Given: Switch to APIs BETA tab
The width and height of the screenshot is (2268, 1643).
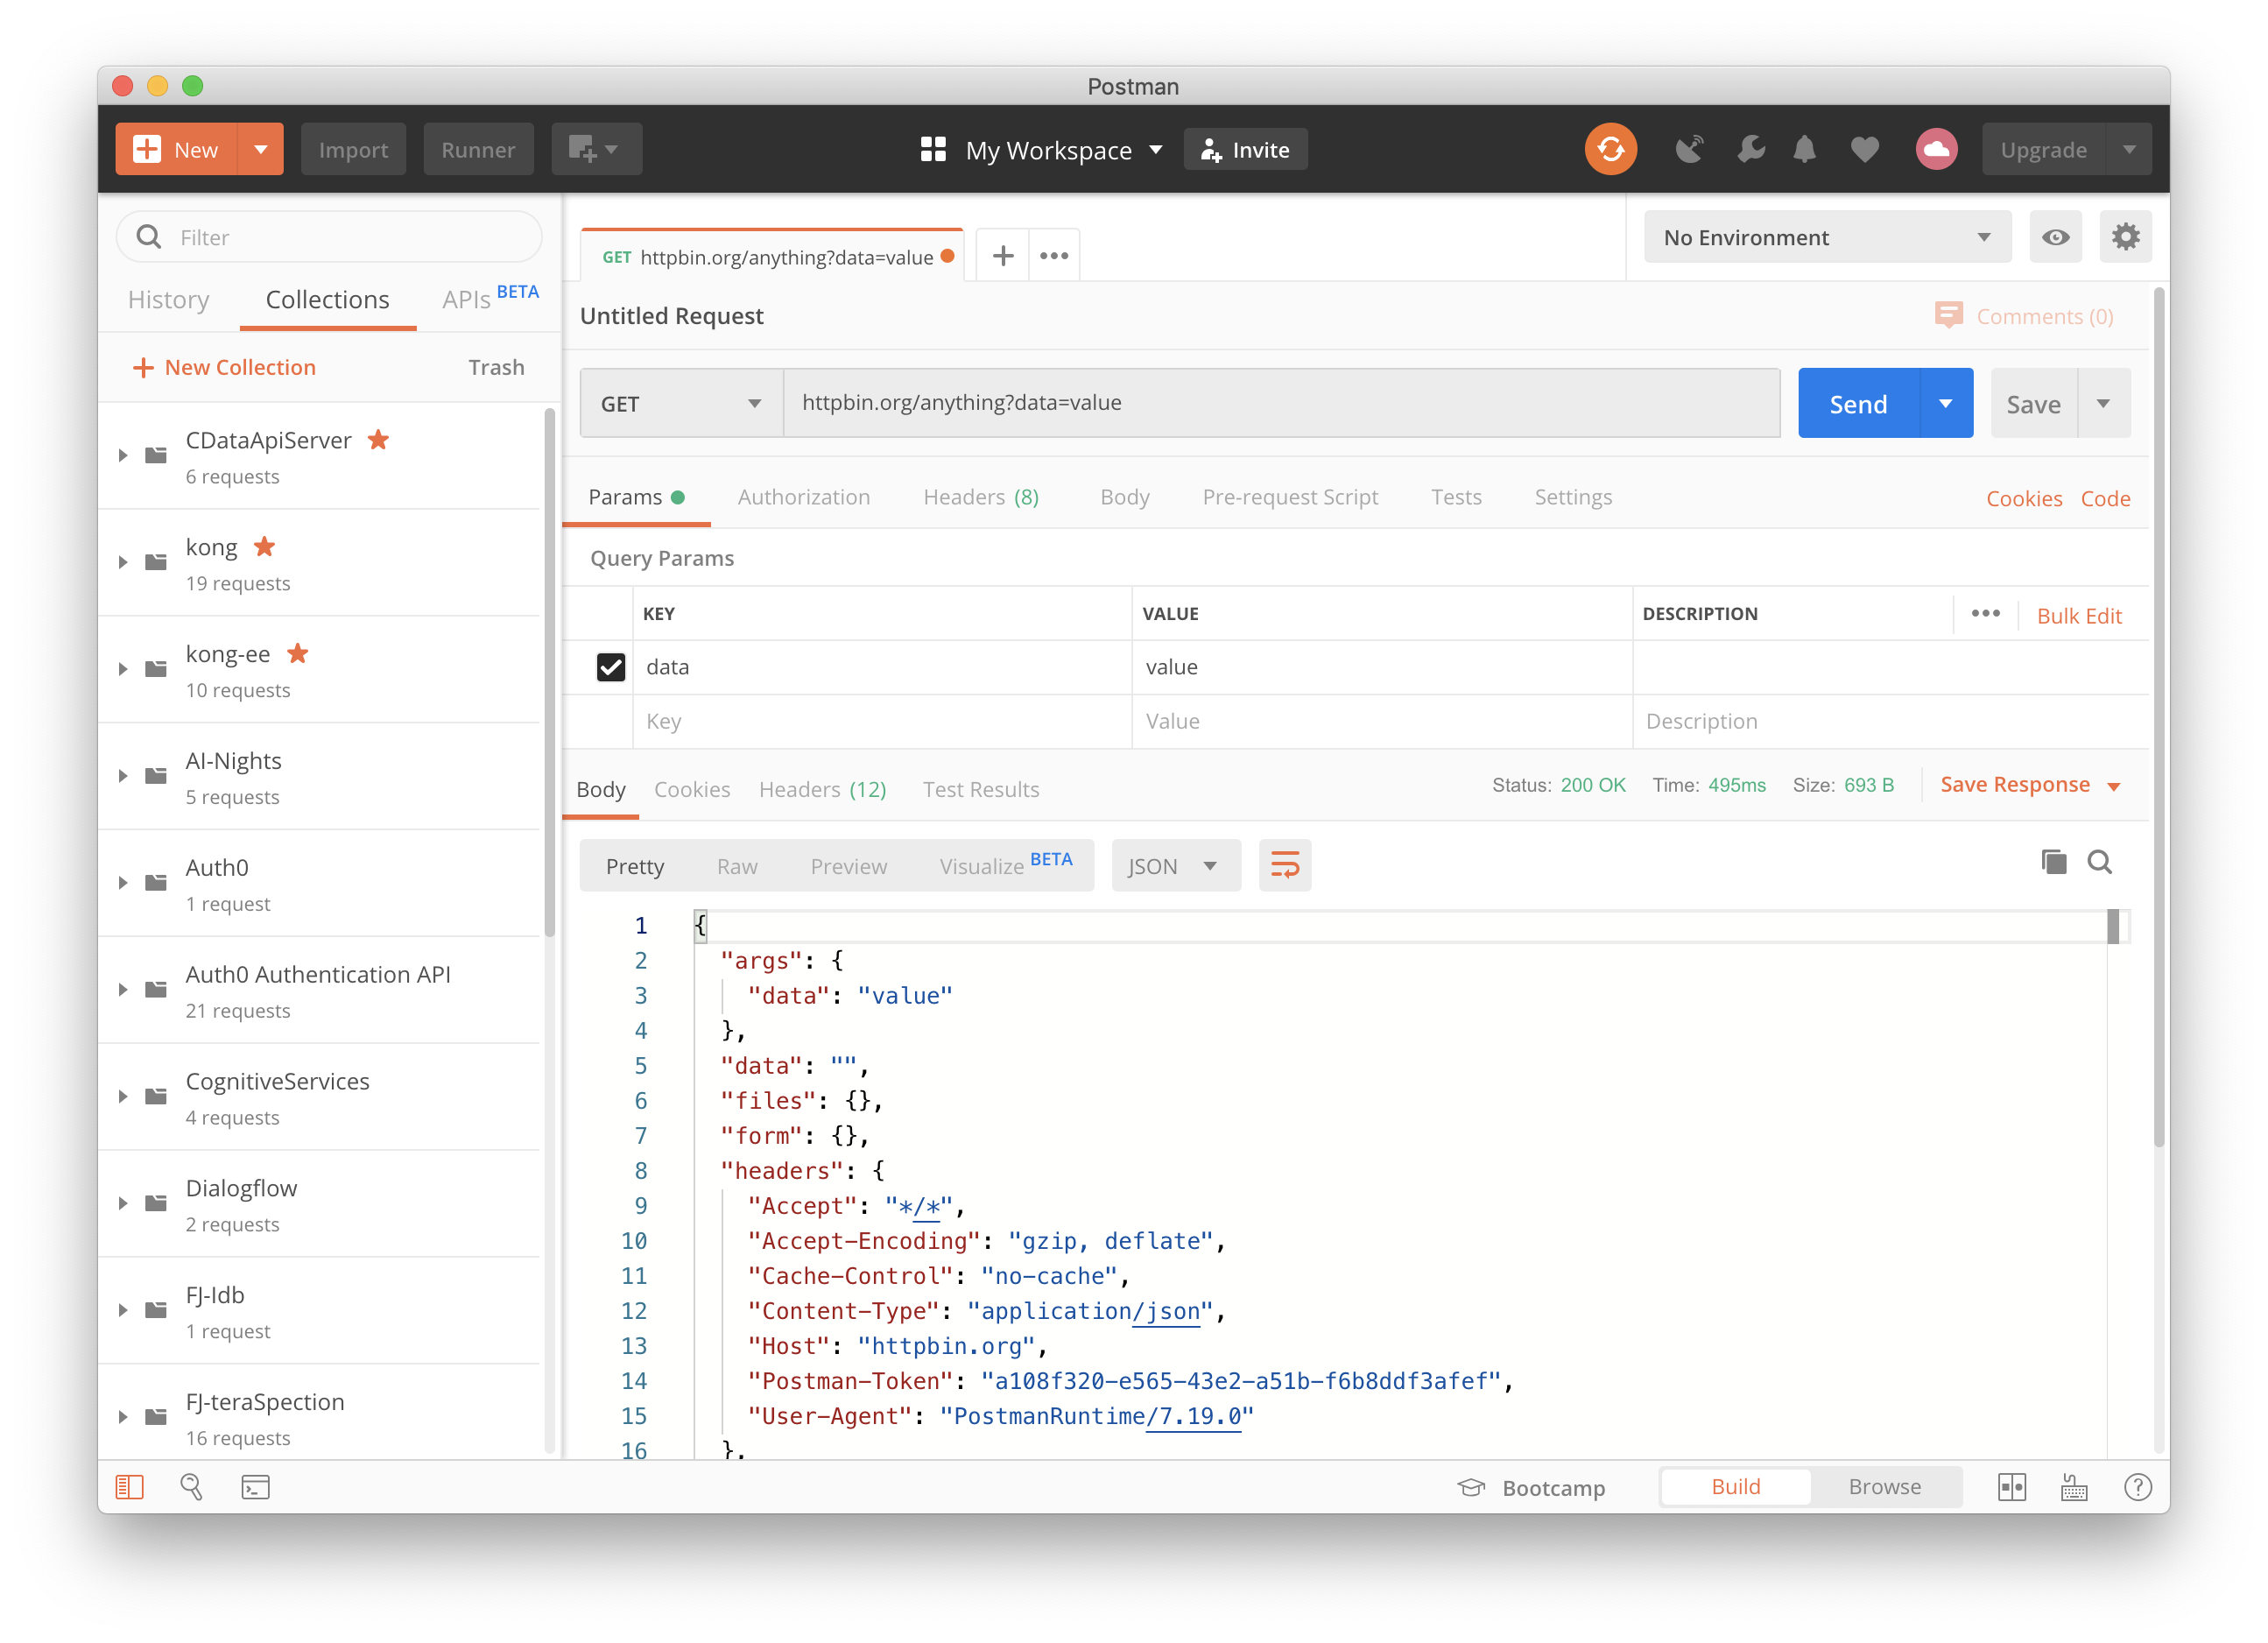Looking at the screenshot, I should [490, 298].
